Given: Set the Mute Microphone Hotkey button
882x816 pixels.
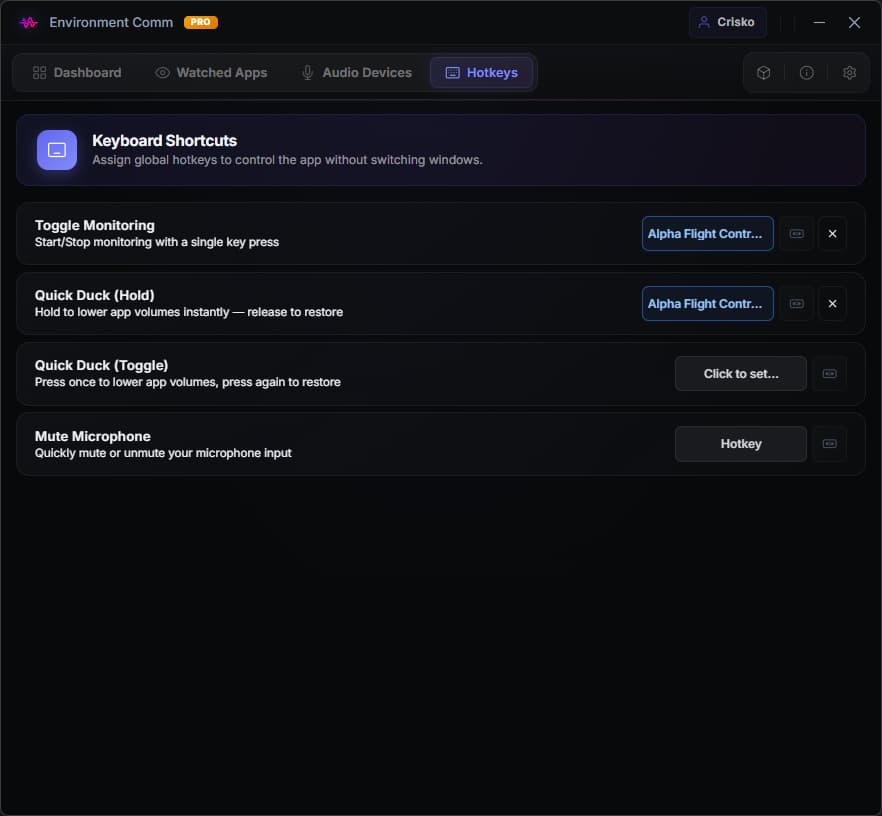Looking at the screenshot, I should point(741,444).
